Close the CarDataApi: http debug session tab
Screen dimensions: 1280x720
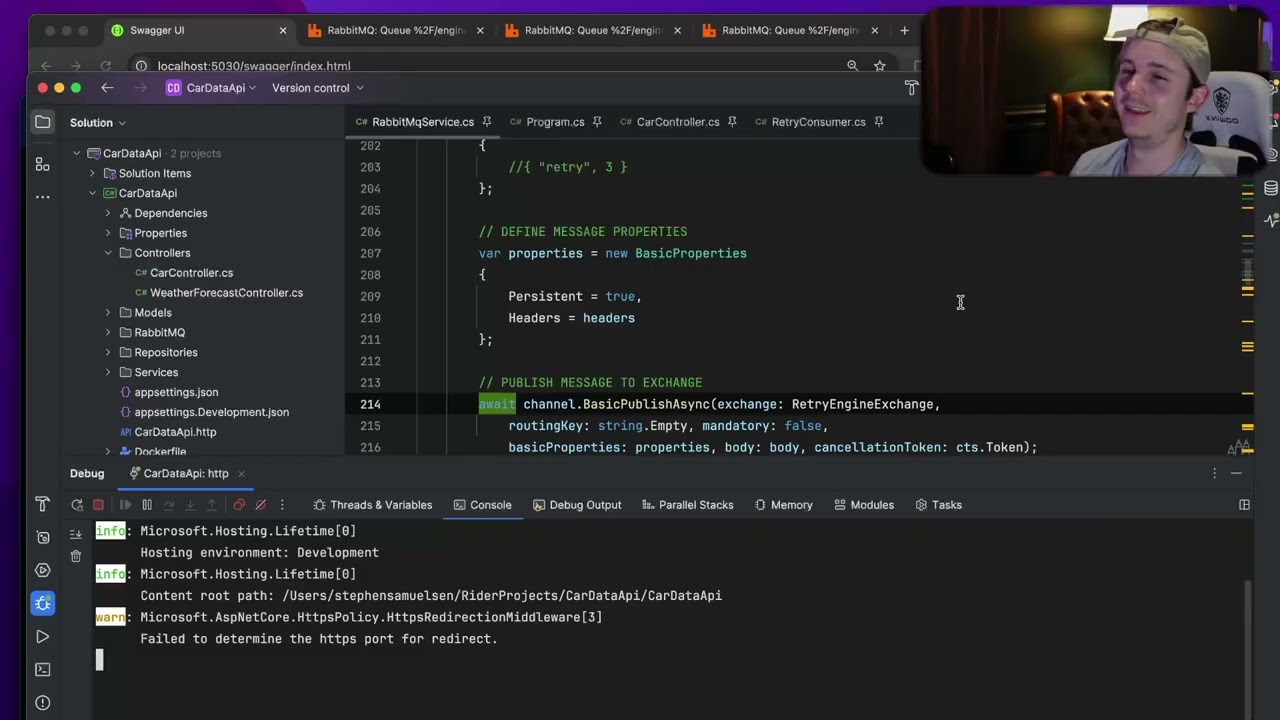241,474
